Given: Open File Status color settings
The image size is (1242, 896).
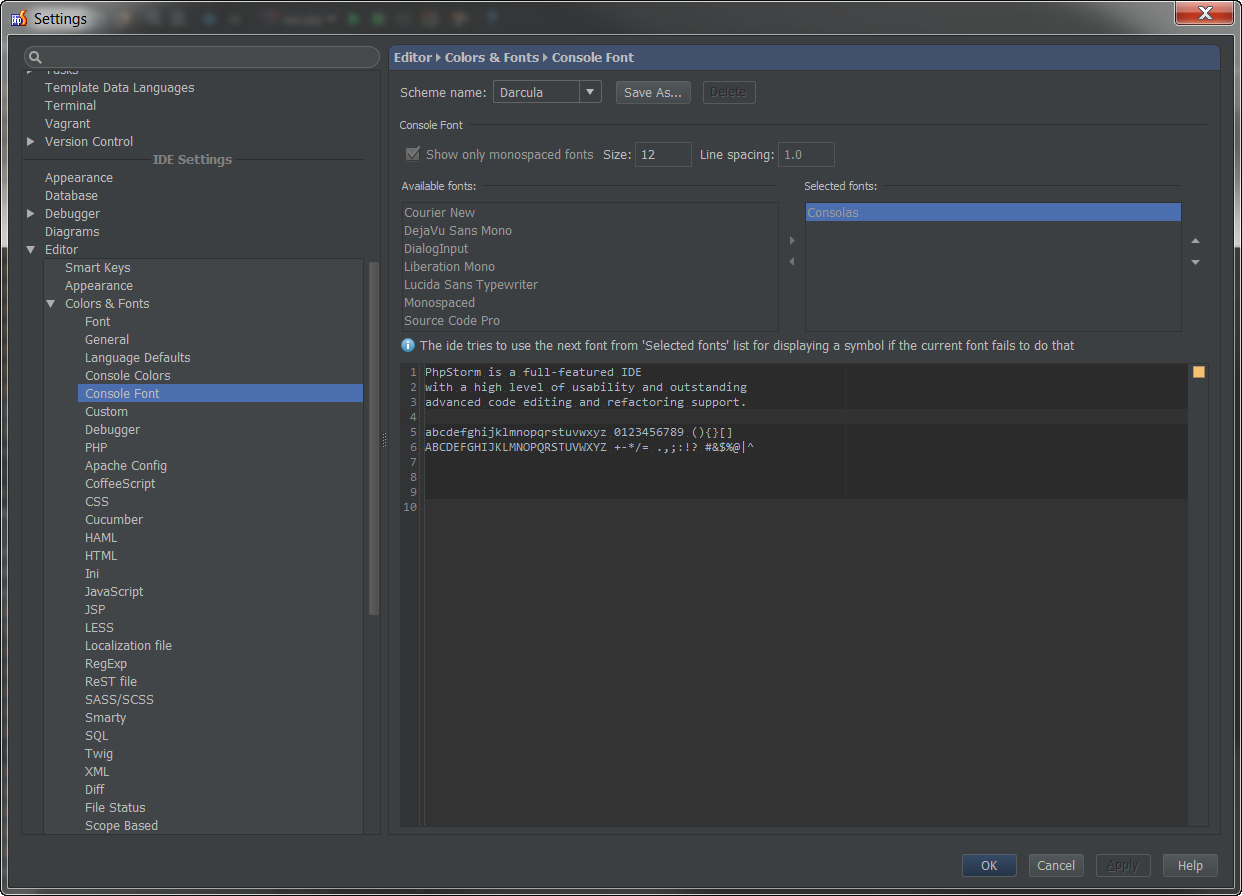Looking at the screenshot, I should [x=115, y=808].
